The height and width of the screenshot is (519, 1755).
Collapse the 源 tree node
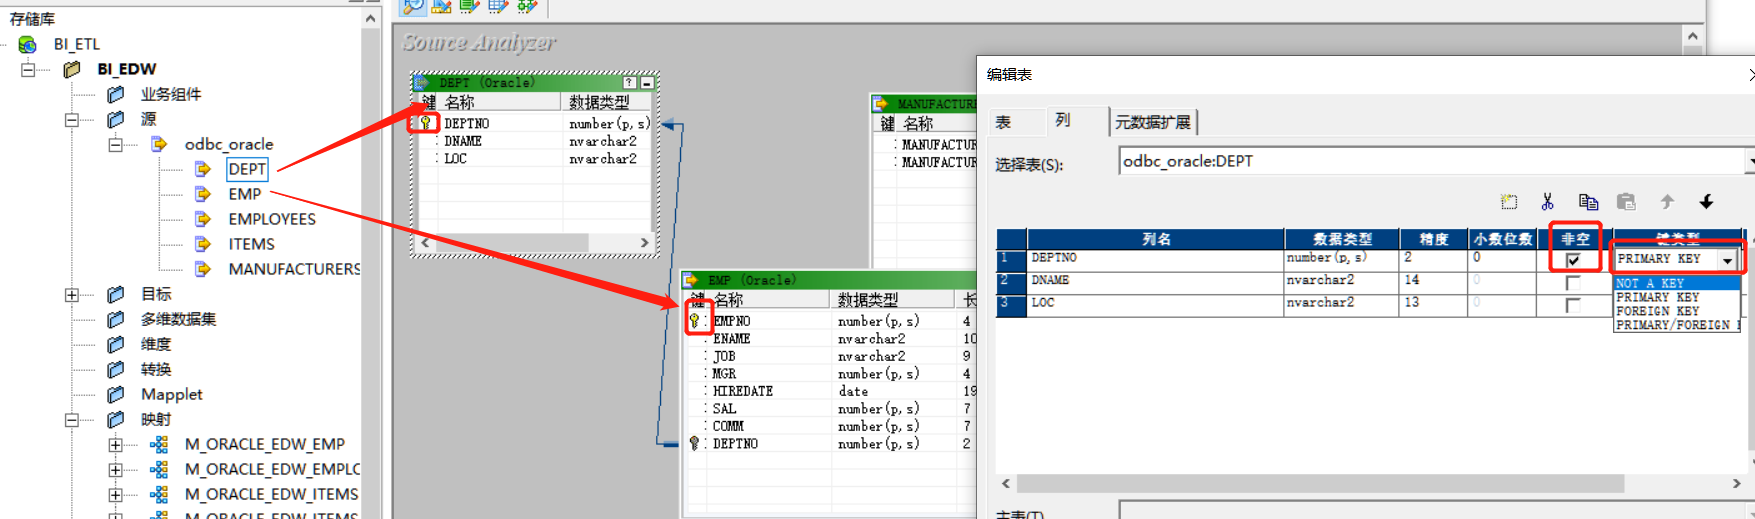click(72, 119)
